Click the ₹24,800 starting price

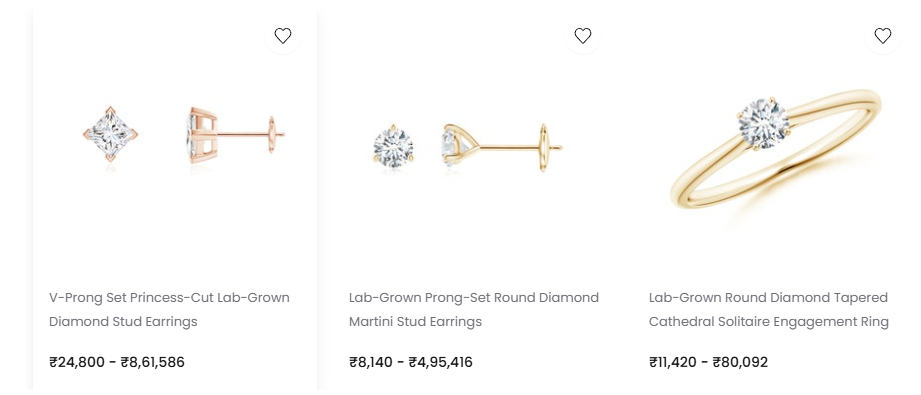[77, 362]
